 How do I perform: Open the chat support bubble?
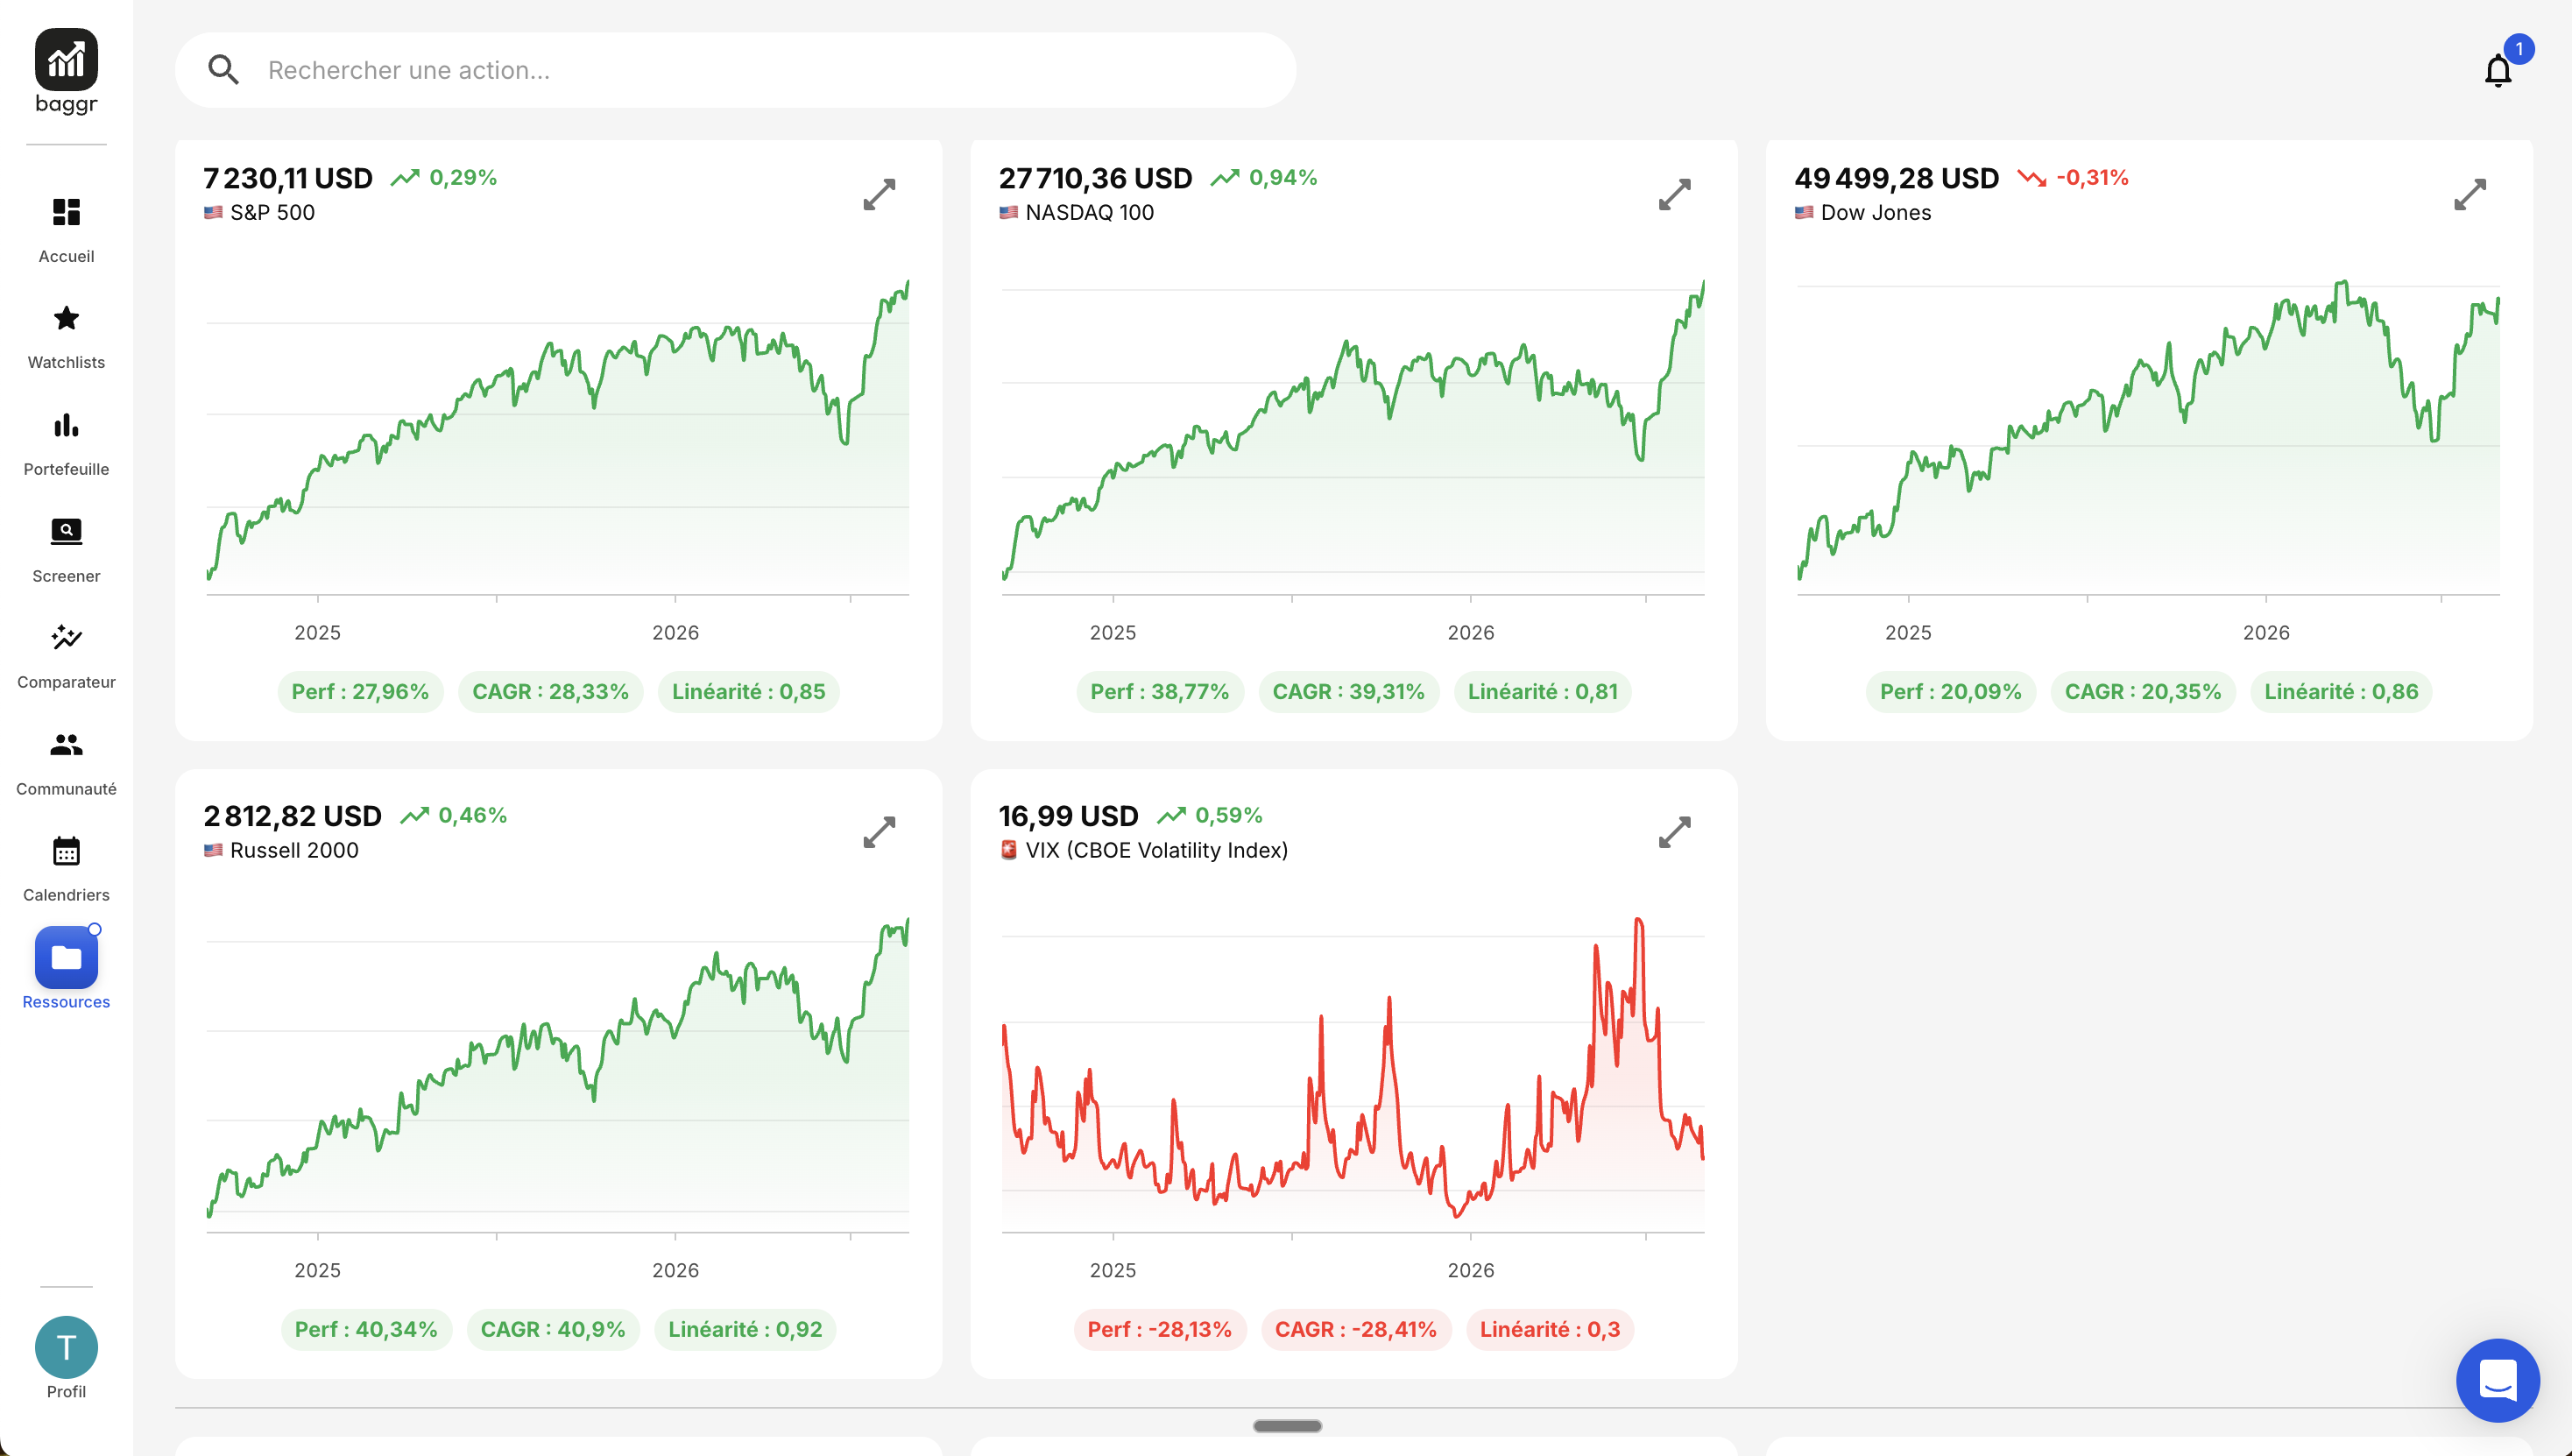tap(2497, 1380)
